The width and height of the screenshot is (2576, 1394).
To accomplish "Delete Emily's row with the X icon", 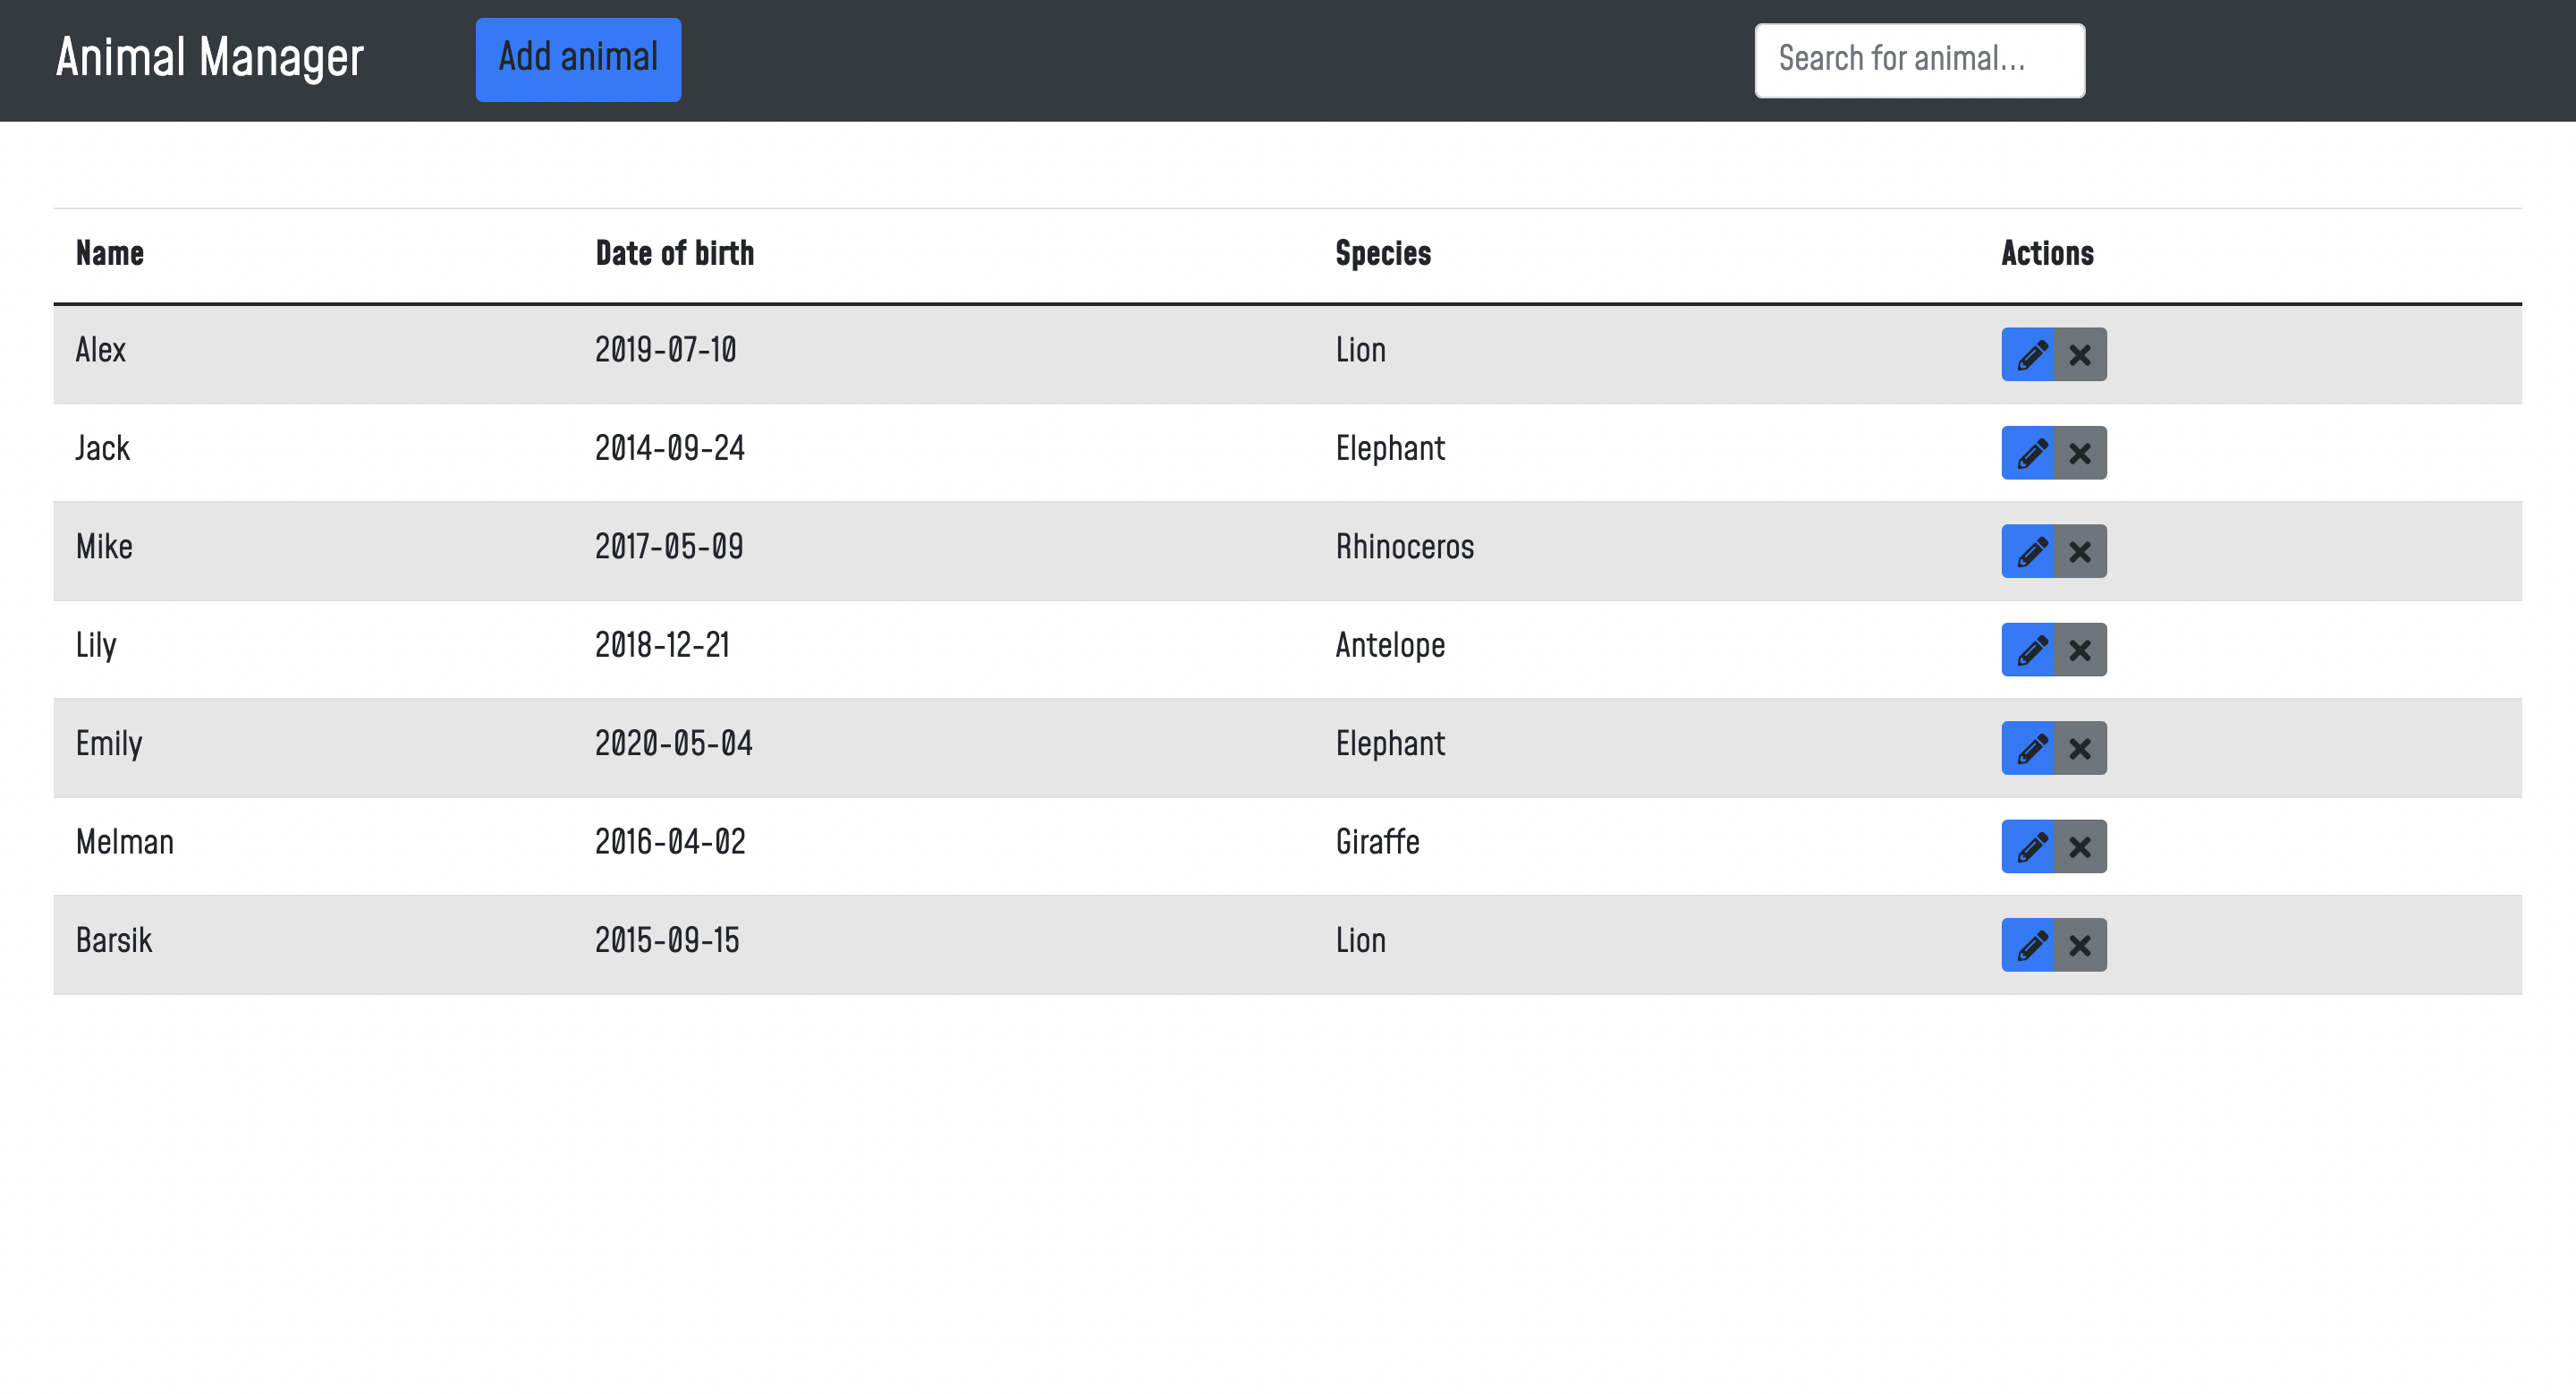I will tap(2080, 747).
